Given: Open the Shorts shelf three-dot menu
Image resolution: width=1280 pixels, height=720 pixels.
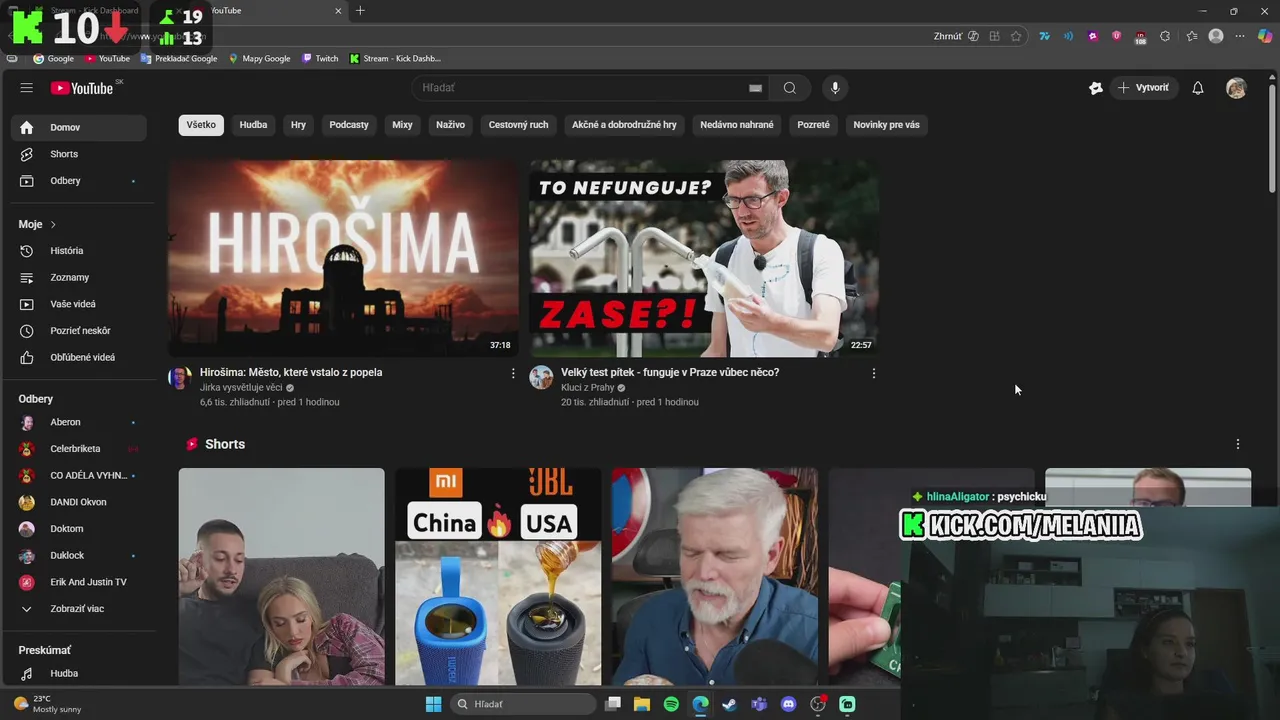Looking at the screenshot, I should pos(1238,444).
